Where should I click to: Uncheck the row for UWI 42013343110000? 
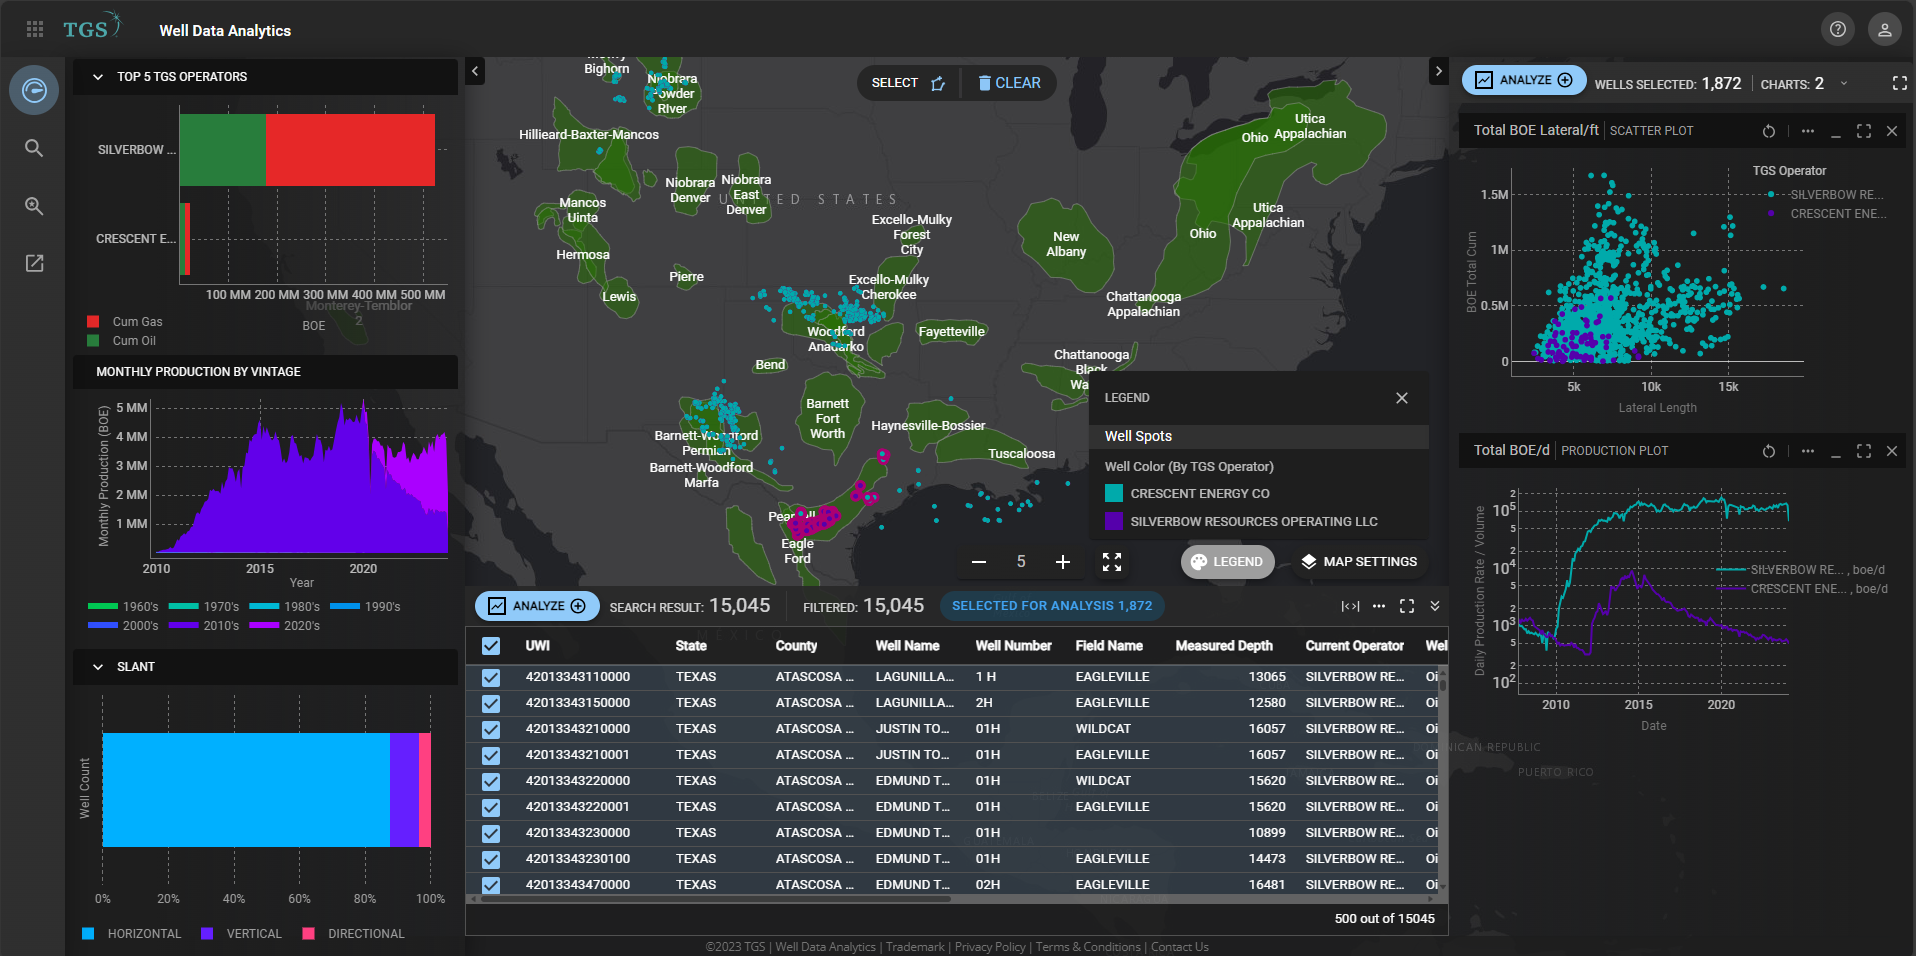[491, 677]
